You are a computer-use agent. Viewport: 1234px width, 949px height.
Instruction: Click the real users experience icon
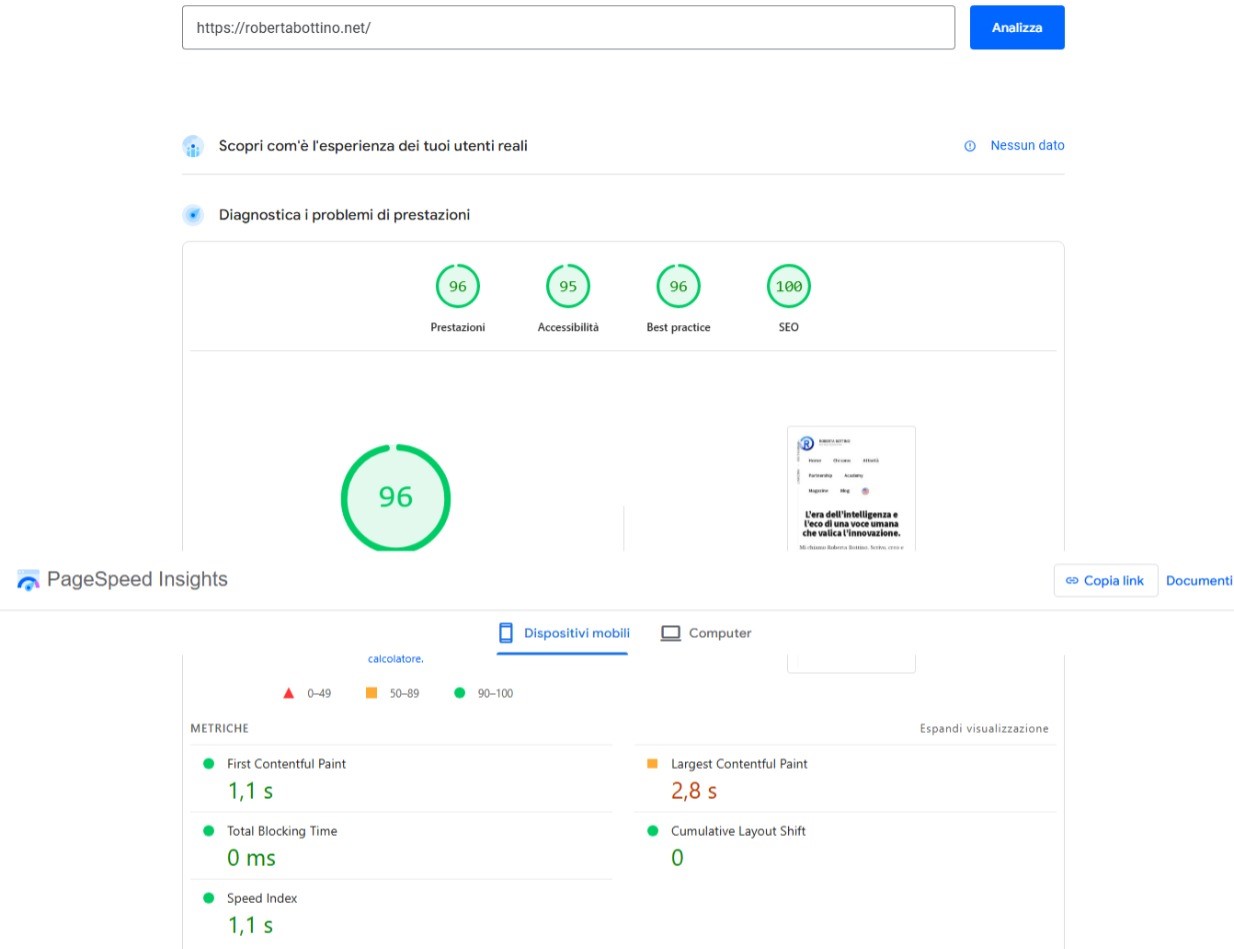[x=193, y=146]
